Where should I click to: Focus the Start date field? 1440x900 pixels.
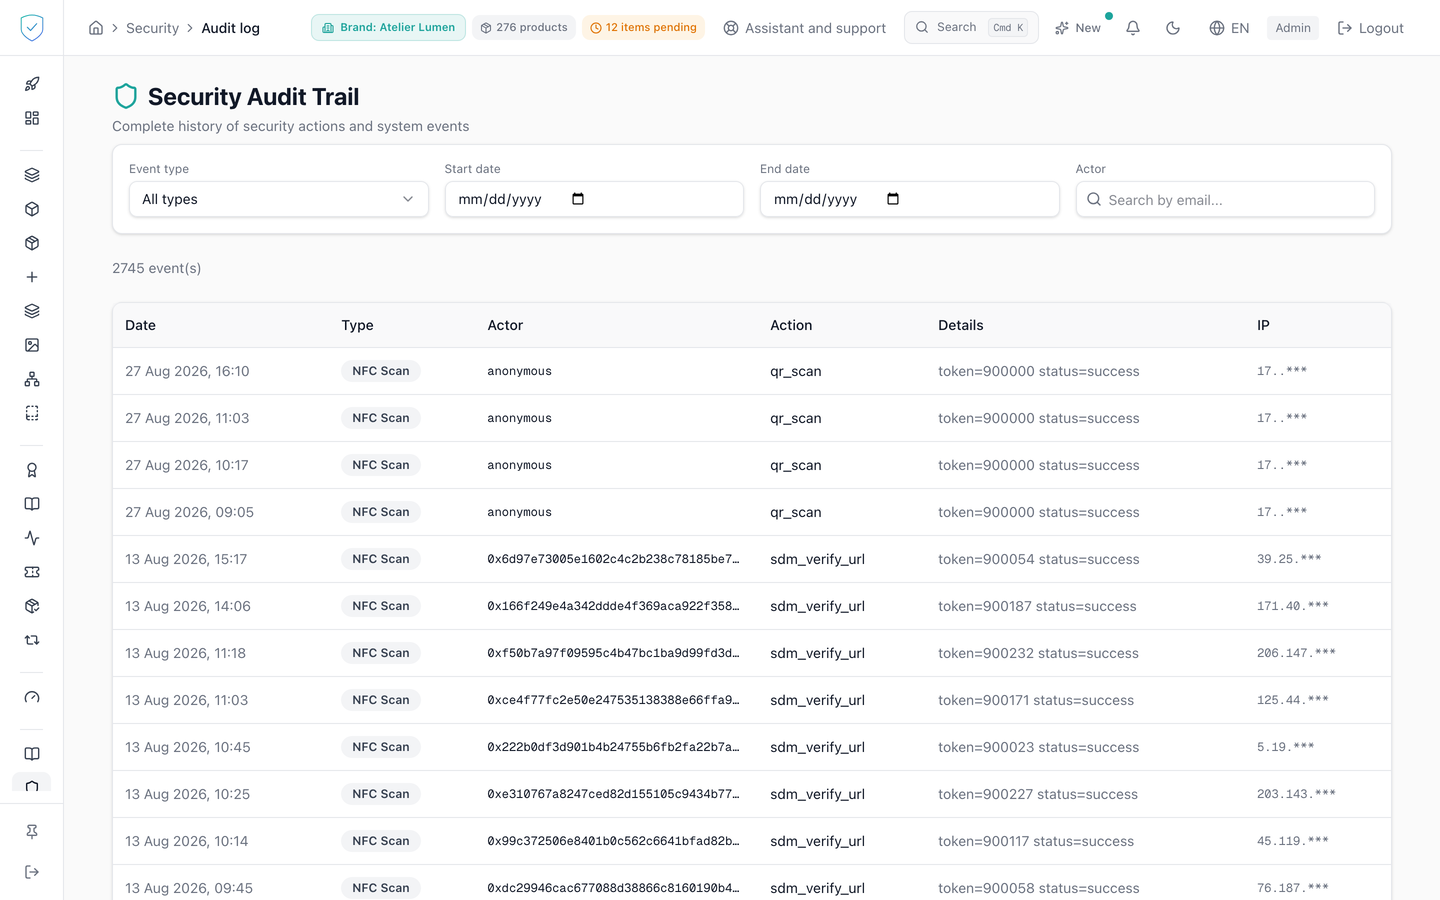click(x=594, y=199)
